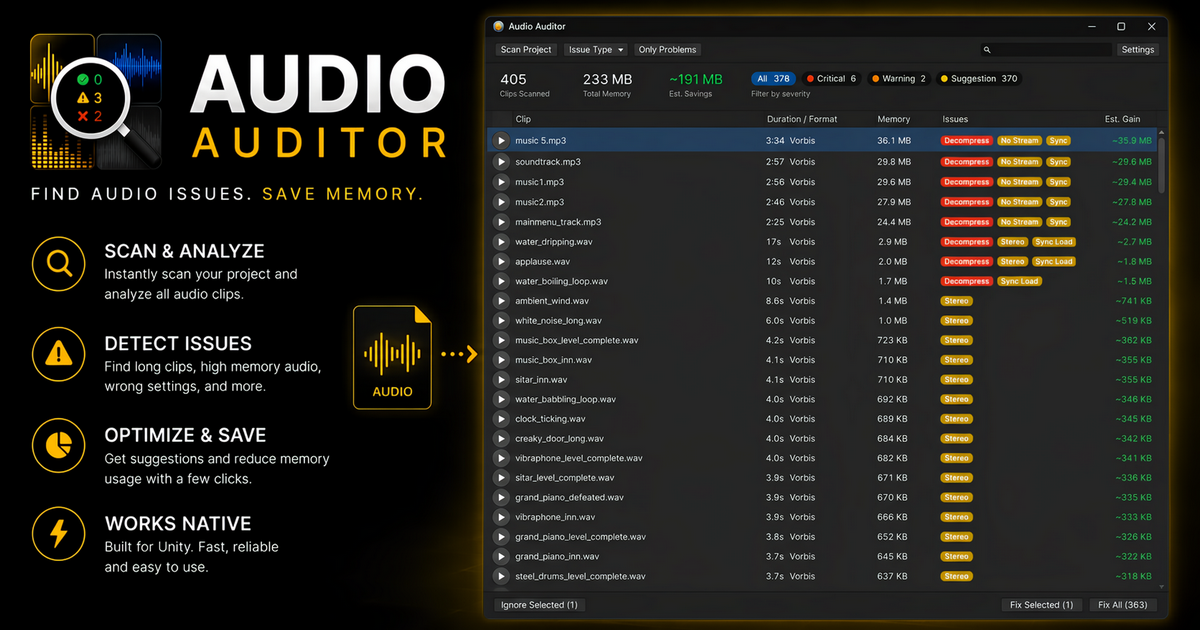This screenshot has width=1200, height=630.
Task: Play the water_dripping.wav clip preview
Action: coord(502,242)
